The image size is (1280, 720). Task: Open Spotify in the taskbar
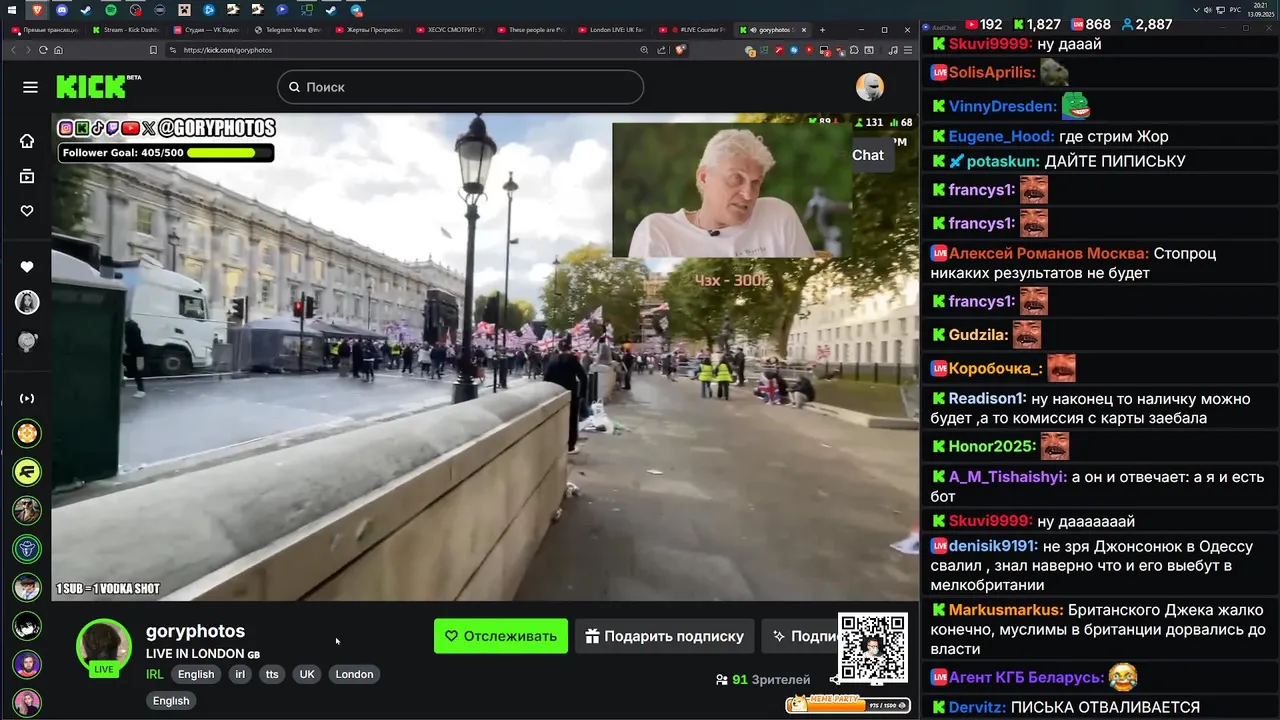click(111, 10)
